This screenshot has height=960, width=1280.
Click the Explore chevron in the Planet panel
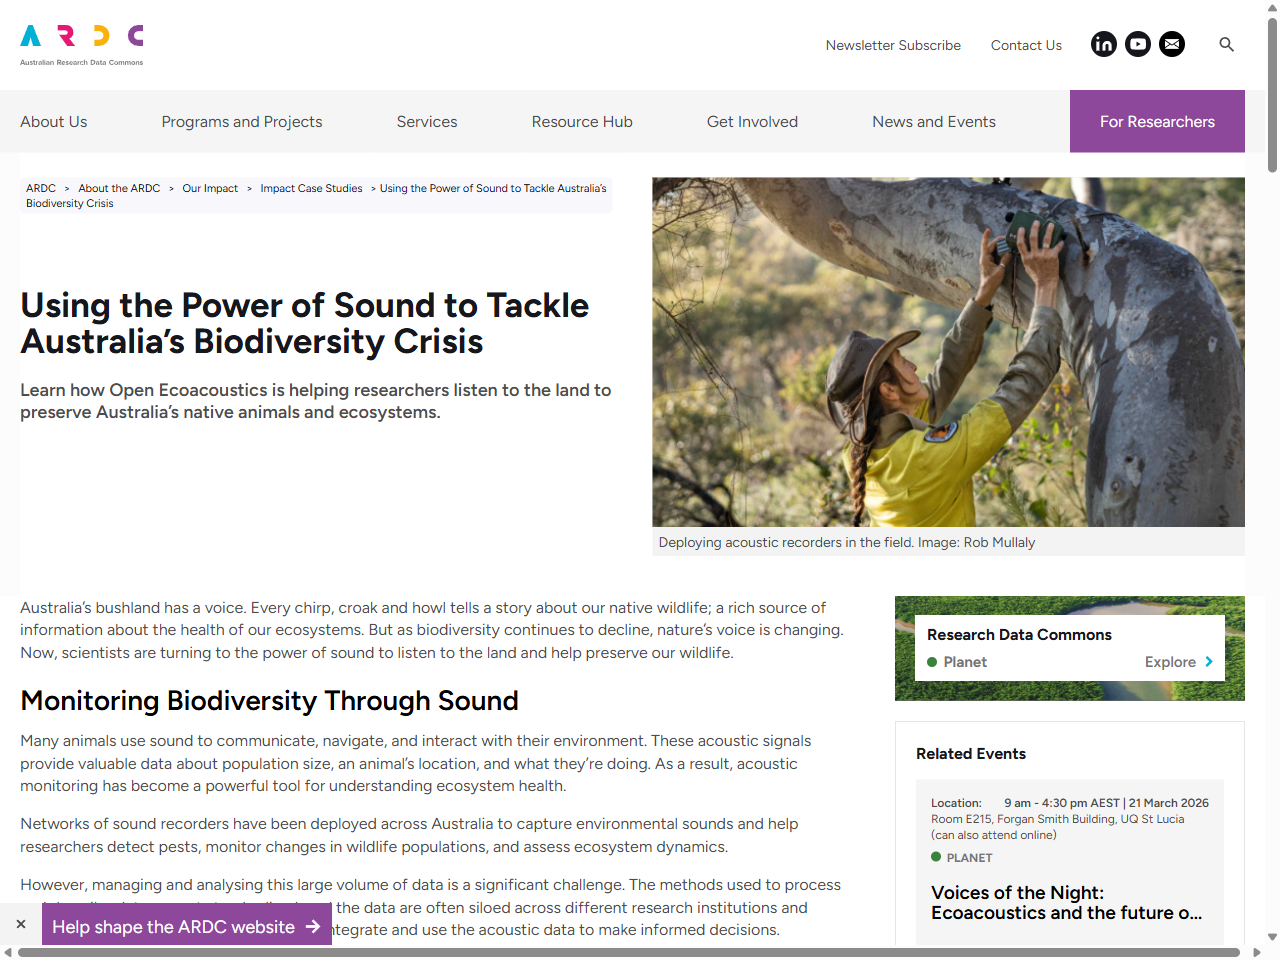tap(1211, 662)
